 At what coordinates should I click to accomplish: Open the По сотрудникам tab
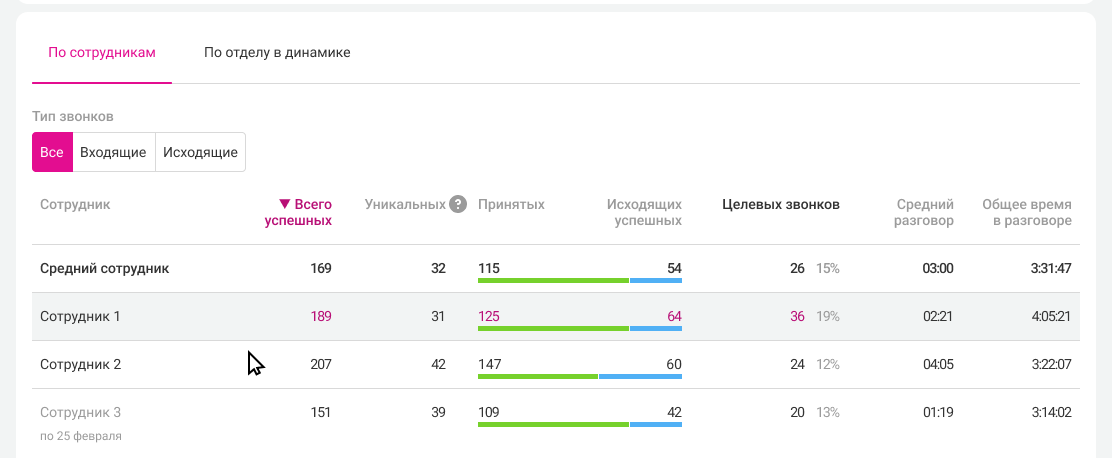click(x=101, y=52)
